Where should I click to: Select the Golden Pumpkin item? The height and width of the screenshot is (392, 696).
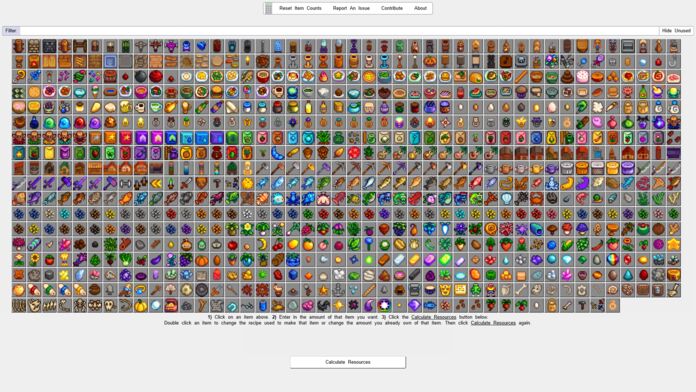click(140, 305)
